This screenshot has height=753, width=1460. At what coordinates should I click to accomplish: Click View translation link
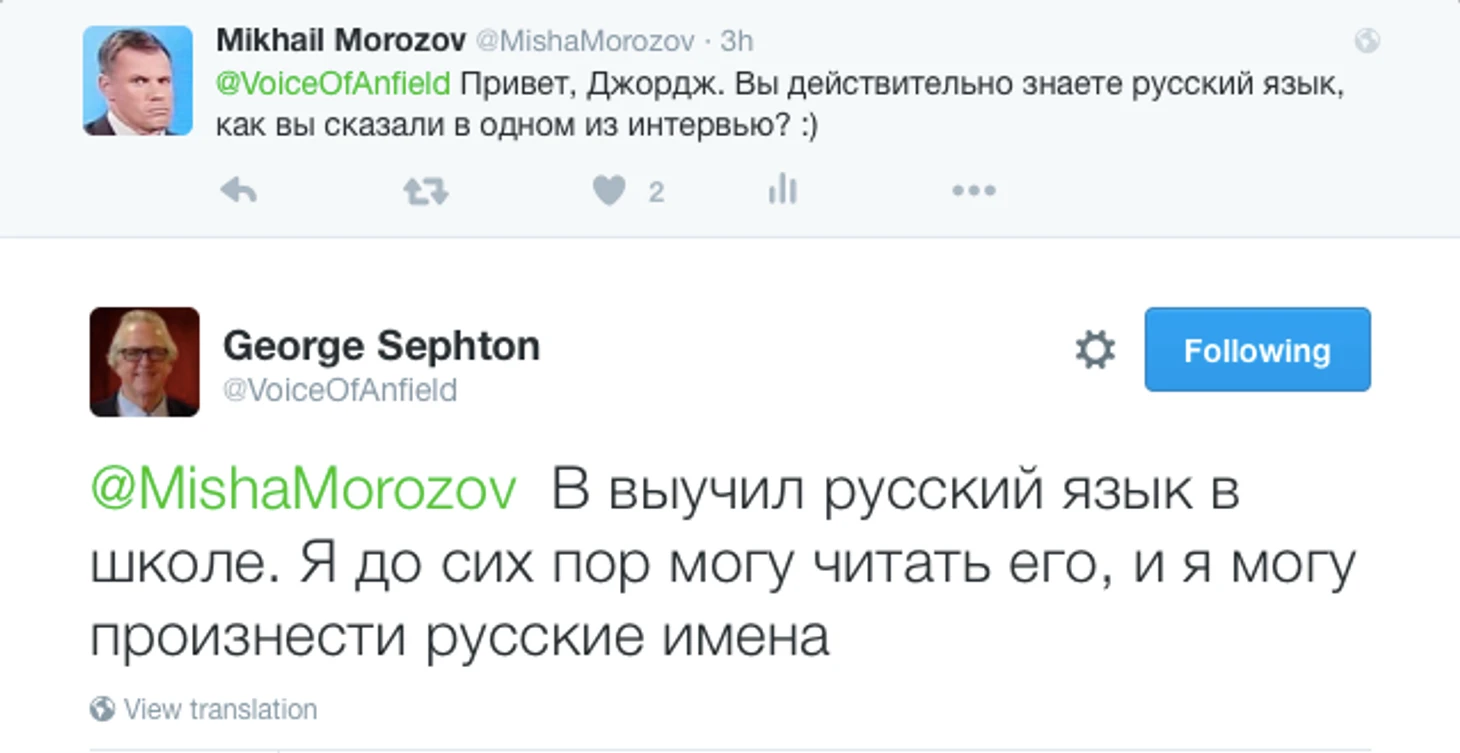point(220,709)
